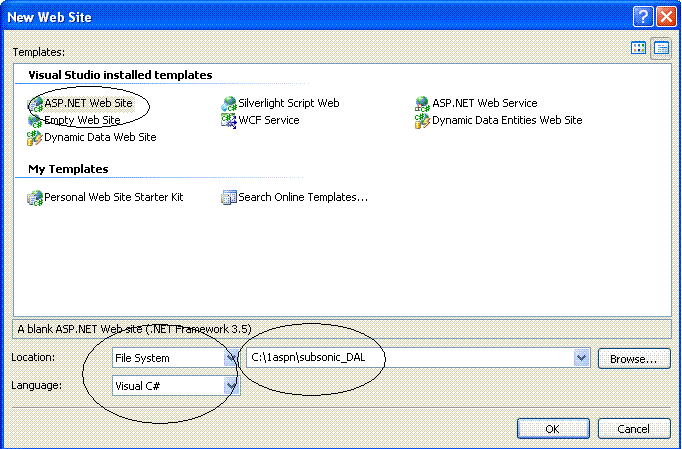Click the Silverlight Script Web label
Screen dimensions: 682x449
pos(289,104)
